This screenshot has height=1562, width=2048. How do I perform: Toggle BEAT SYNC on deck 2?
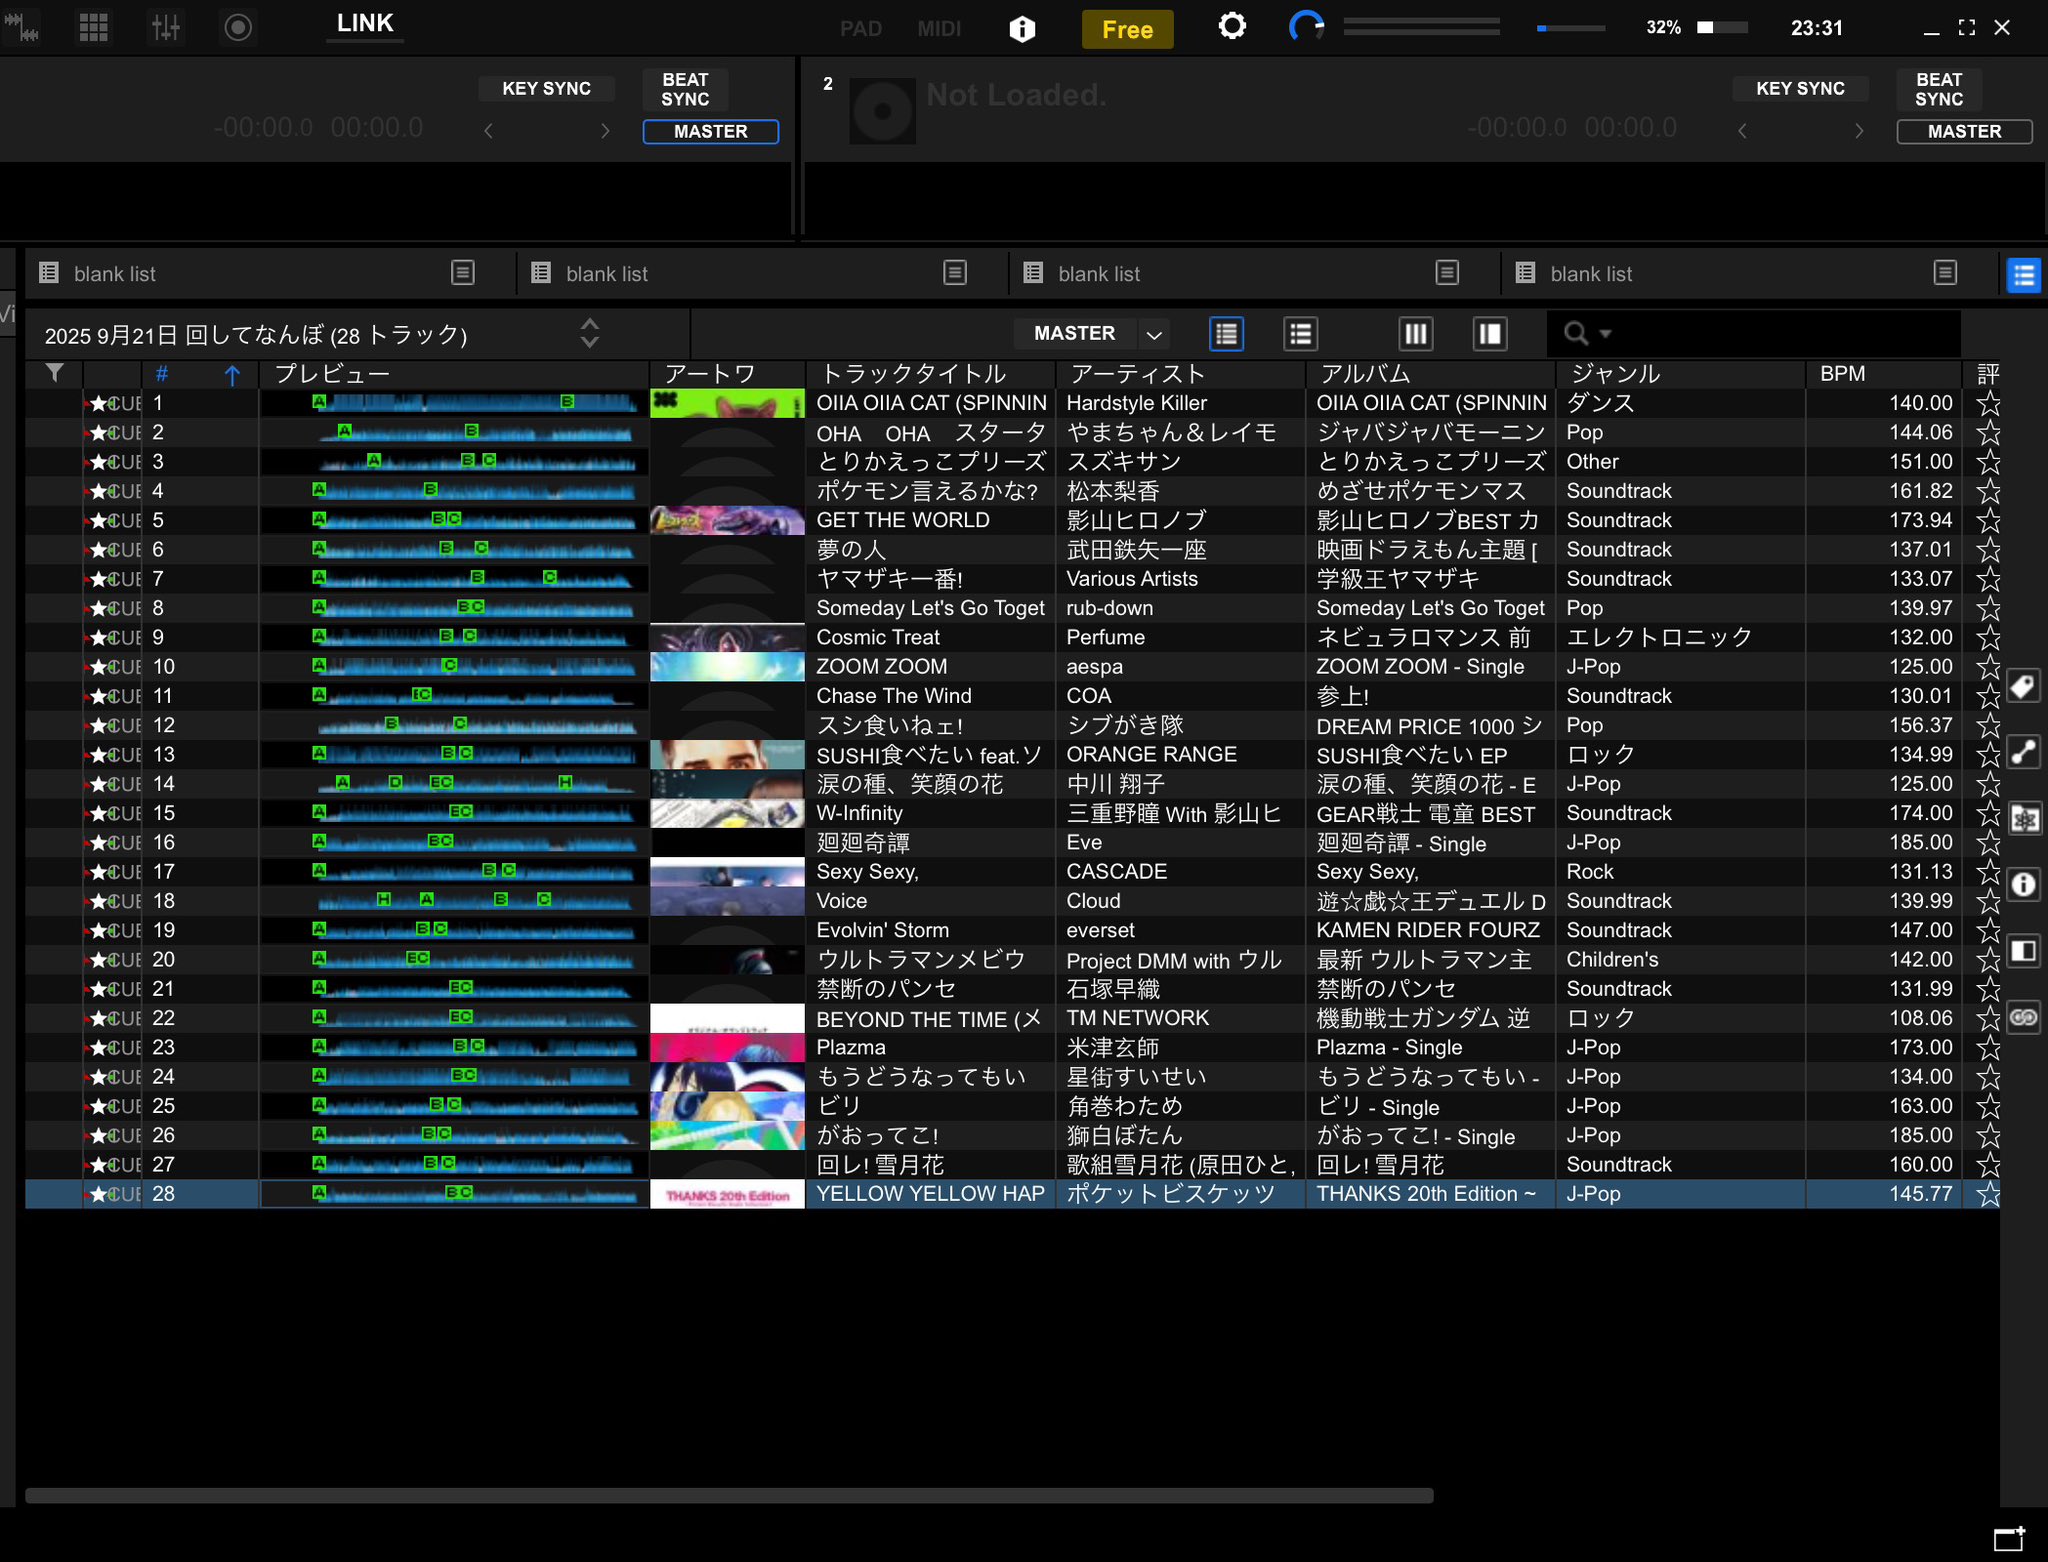point(1938,89)
